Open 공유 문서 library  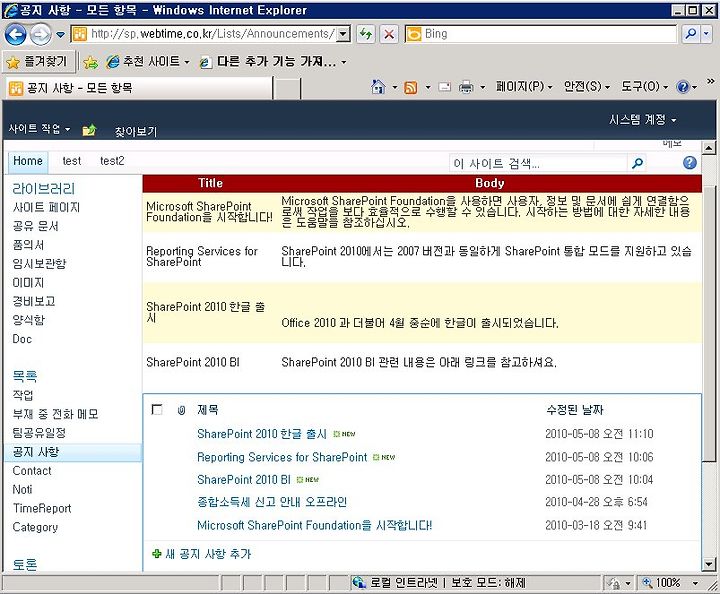tap(35, 226)
